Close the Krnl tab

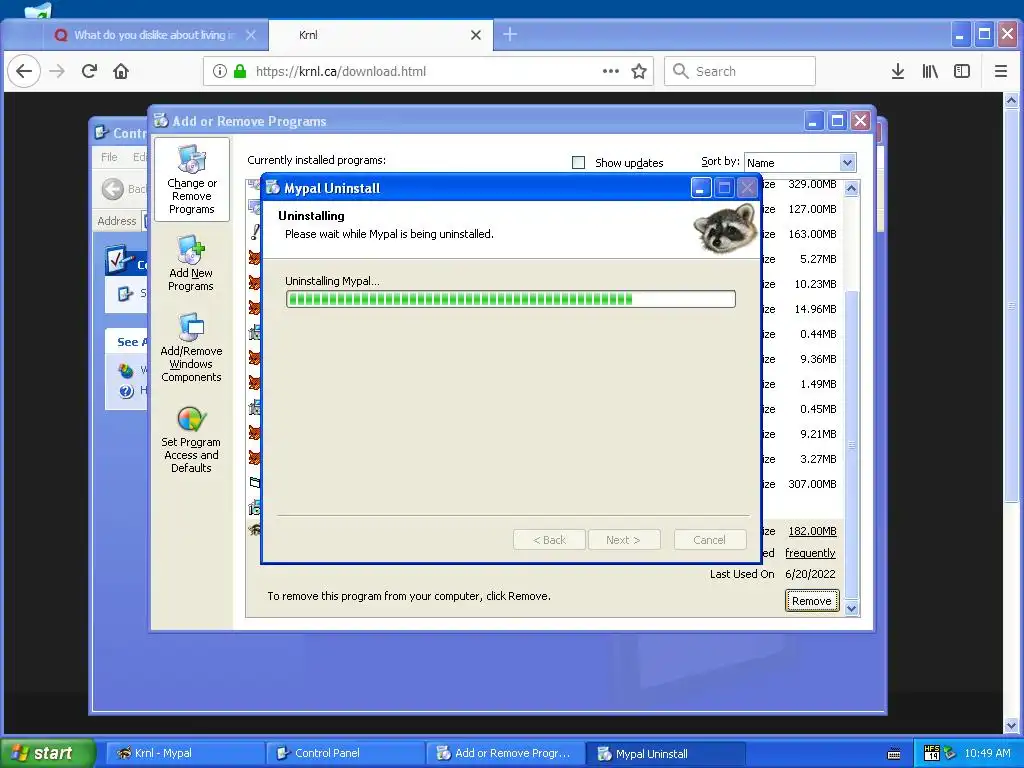[x=476, y=35]
